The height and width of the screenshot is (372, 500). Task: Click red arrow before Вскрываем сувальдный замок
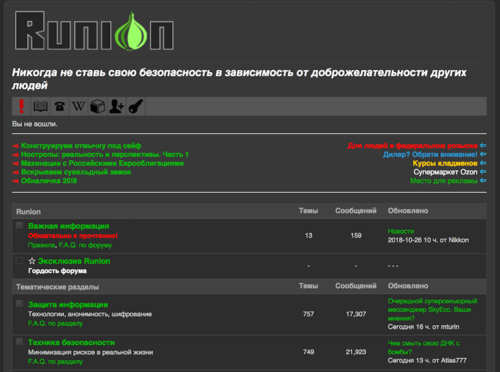[16, 172]
